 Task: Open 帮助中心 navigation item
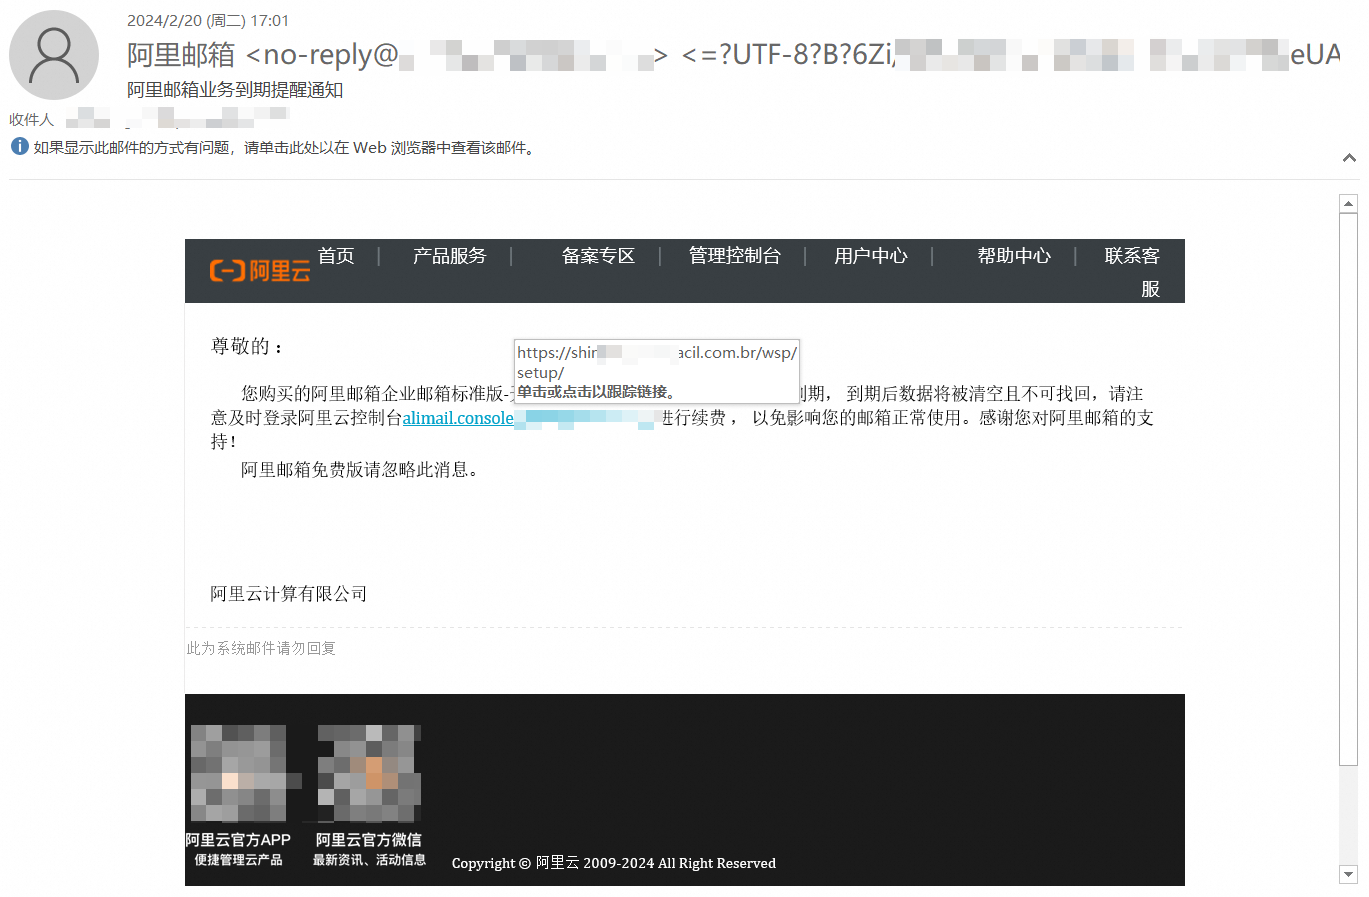click(1014, 256)
